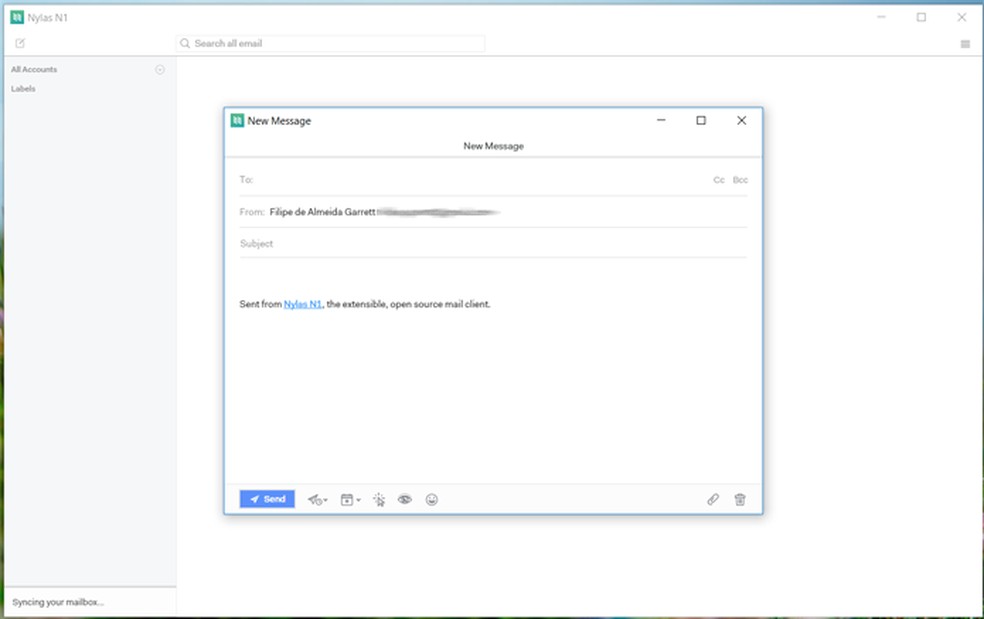Select All Accounts in the sidebar

34,70
